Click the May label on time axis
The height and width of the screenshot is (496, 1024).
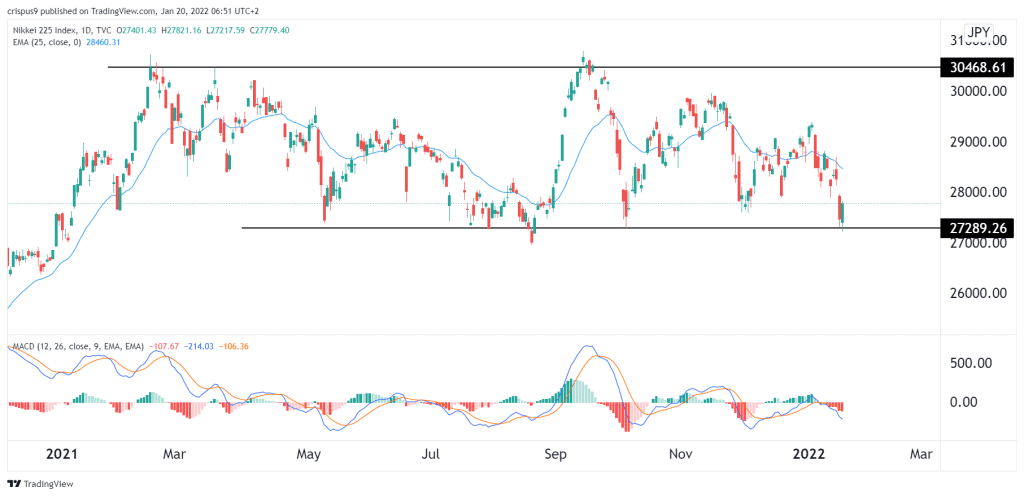pyautogui.click(x=309, y=454)
